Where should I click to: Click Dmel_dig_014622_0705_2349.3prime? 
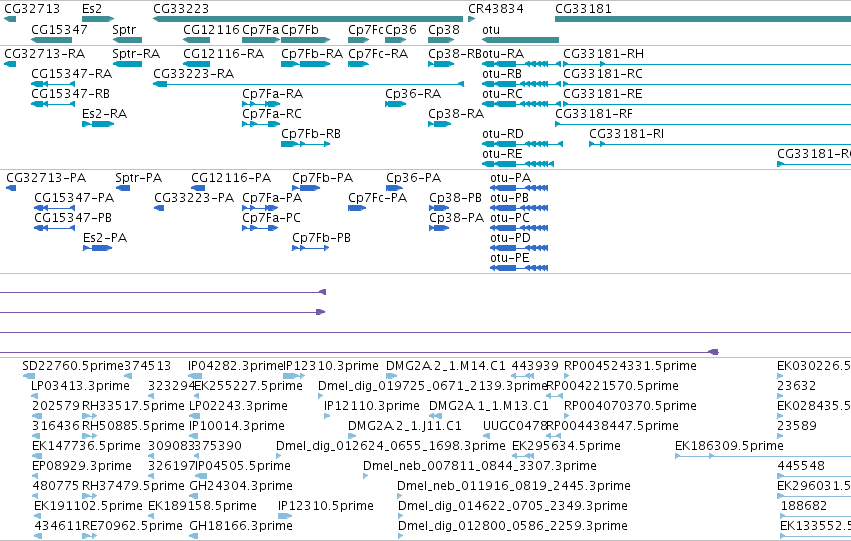point(401,515)
